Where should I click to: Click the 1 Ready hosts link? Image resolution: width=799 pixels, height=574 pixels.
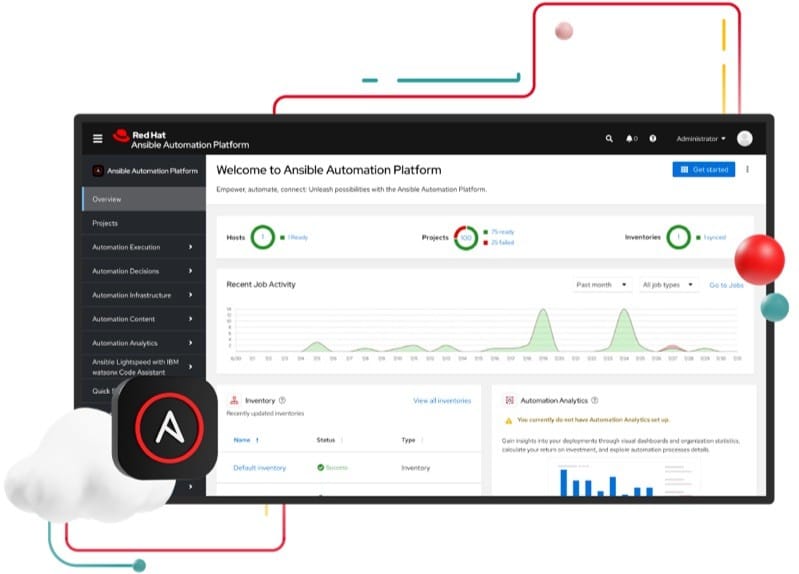pyautogui.click(x=298, y=237)
